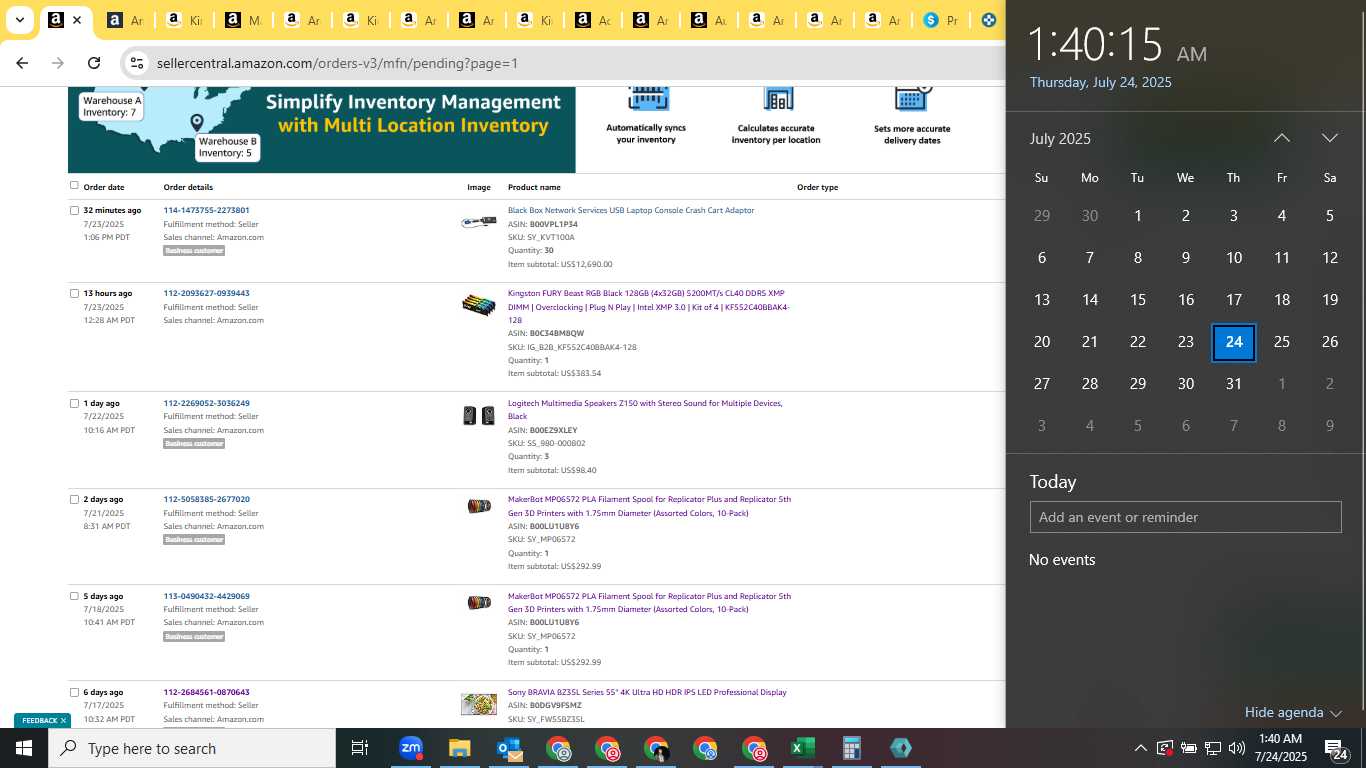Click the battery tray icon
Image resolution: width=1366 pixels, height=768 pixels.
point(1189,748)
